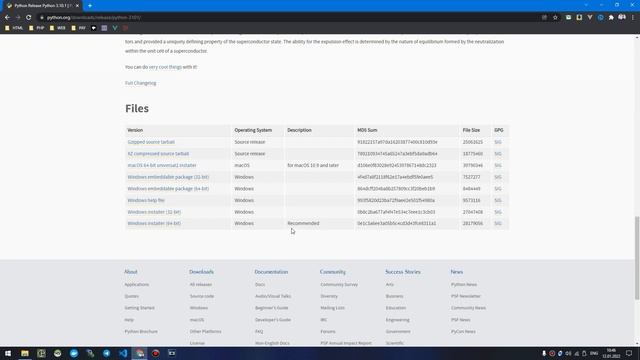640x360 pixels.
Task: Download Windows embeddable package (32-bit)
Action: point(168,177)
